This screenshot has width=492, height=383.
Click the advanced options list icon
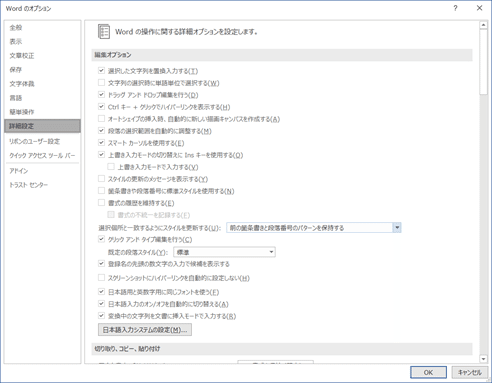click(104, 32)
